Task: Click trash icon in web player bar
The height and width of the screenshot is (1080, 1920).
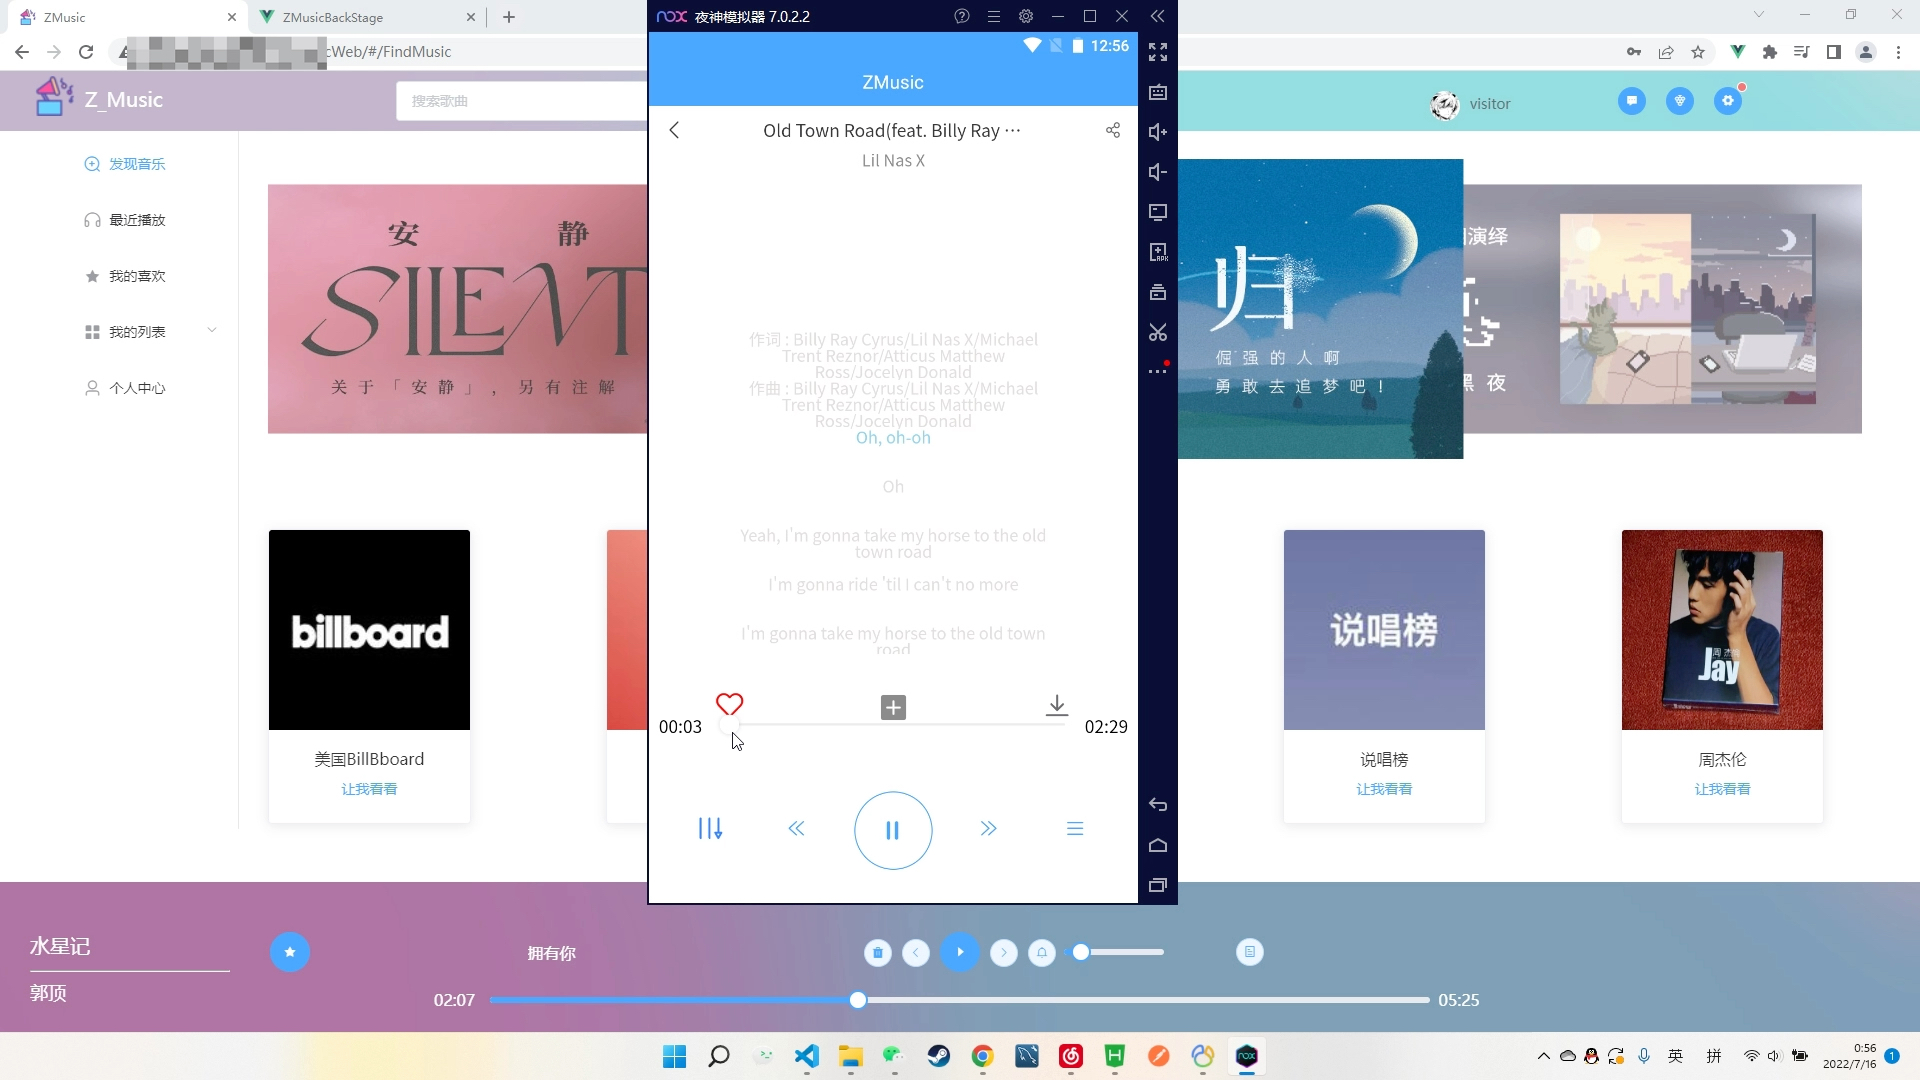Action: 878,953
